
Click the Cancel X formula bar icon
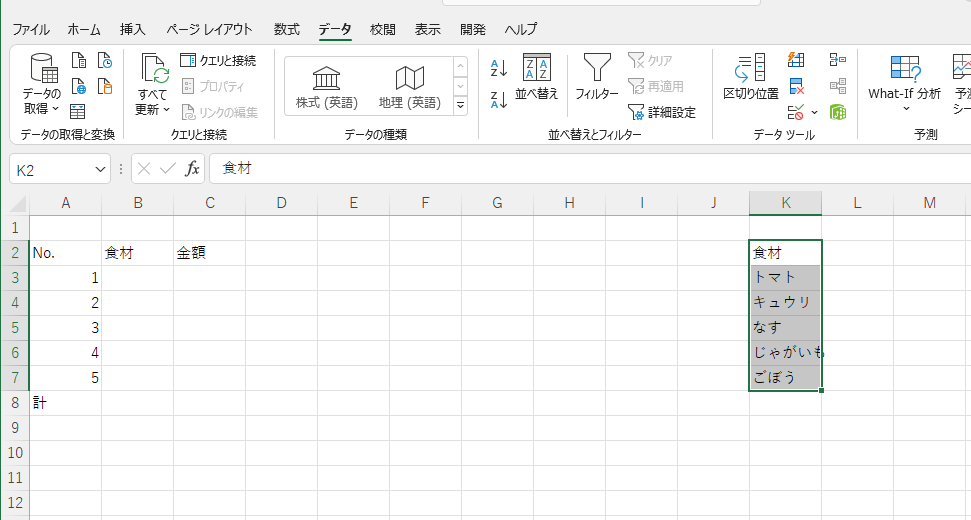144,169
